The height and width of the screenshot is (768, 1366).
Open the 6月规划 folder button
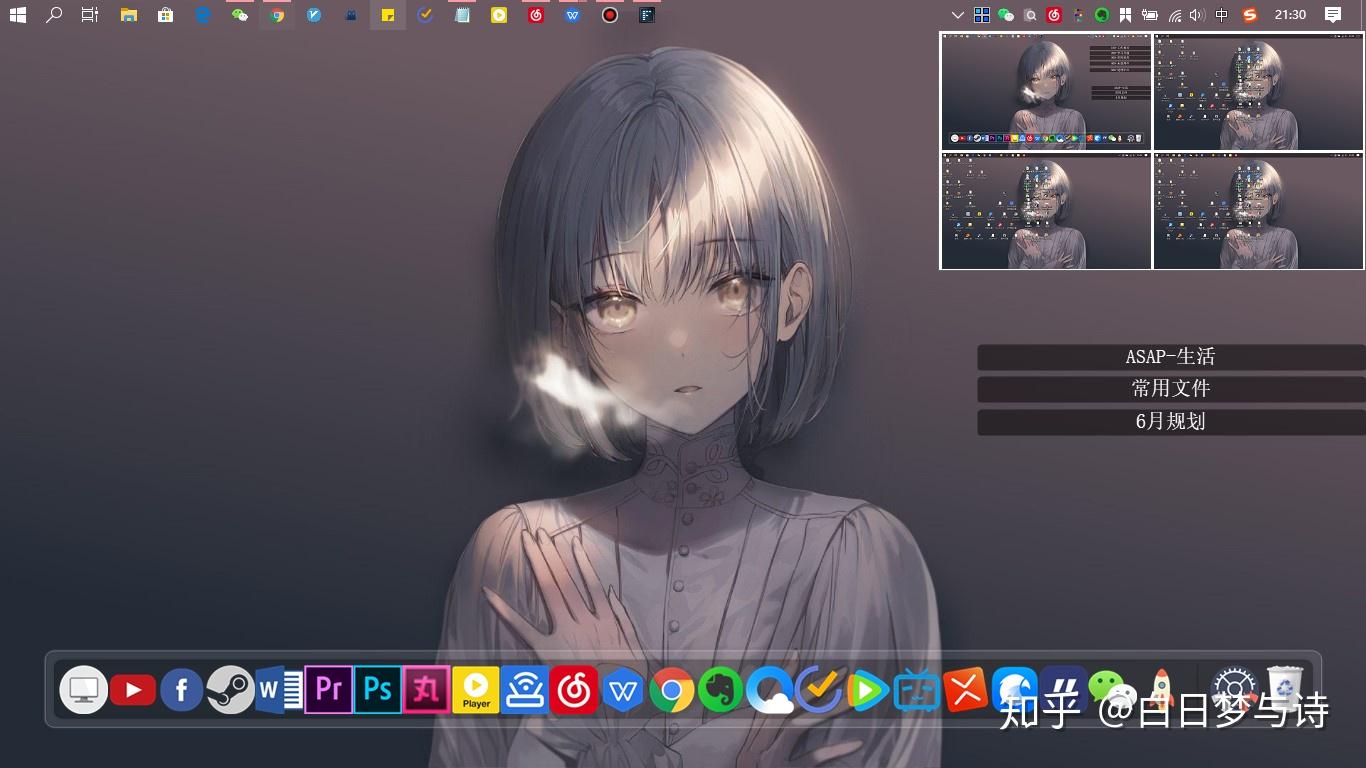click(1171, 422)
